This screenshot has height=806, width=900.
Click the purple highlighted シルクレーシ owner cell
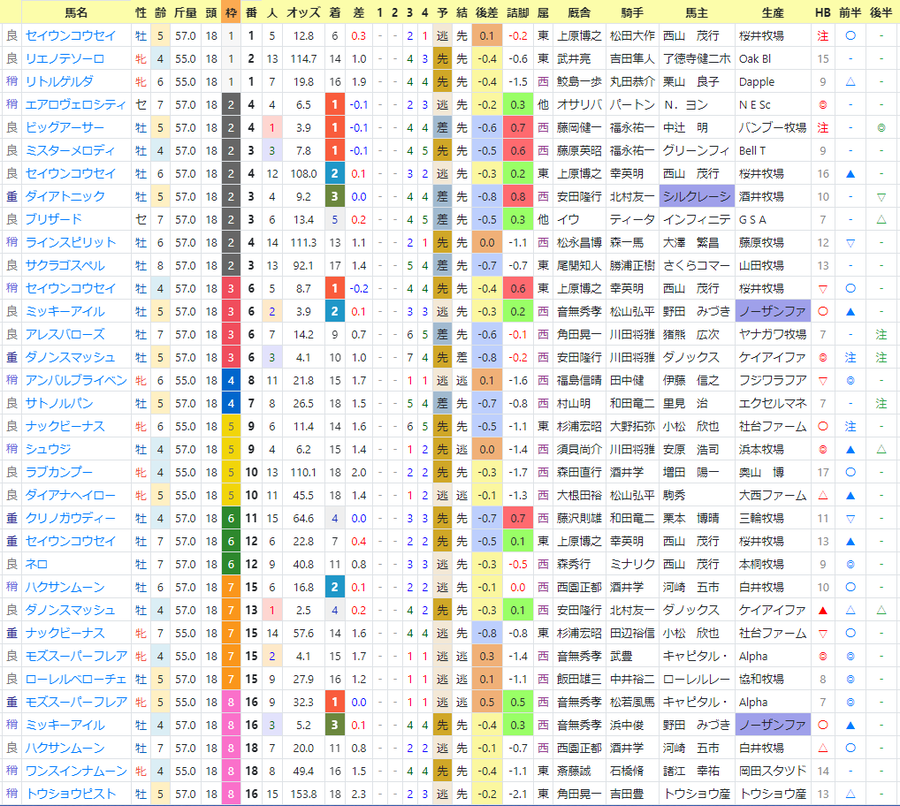point(697,196)
